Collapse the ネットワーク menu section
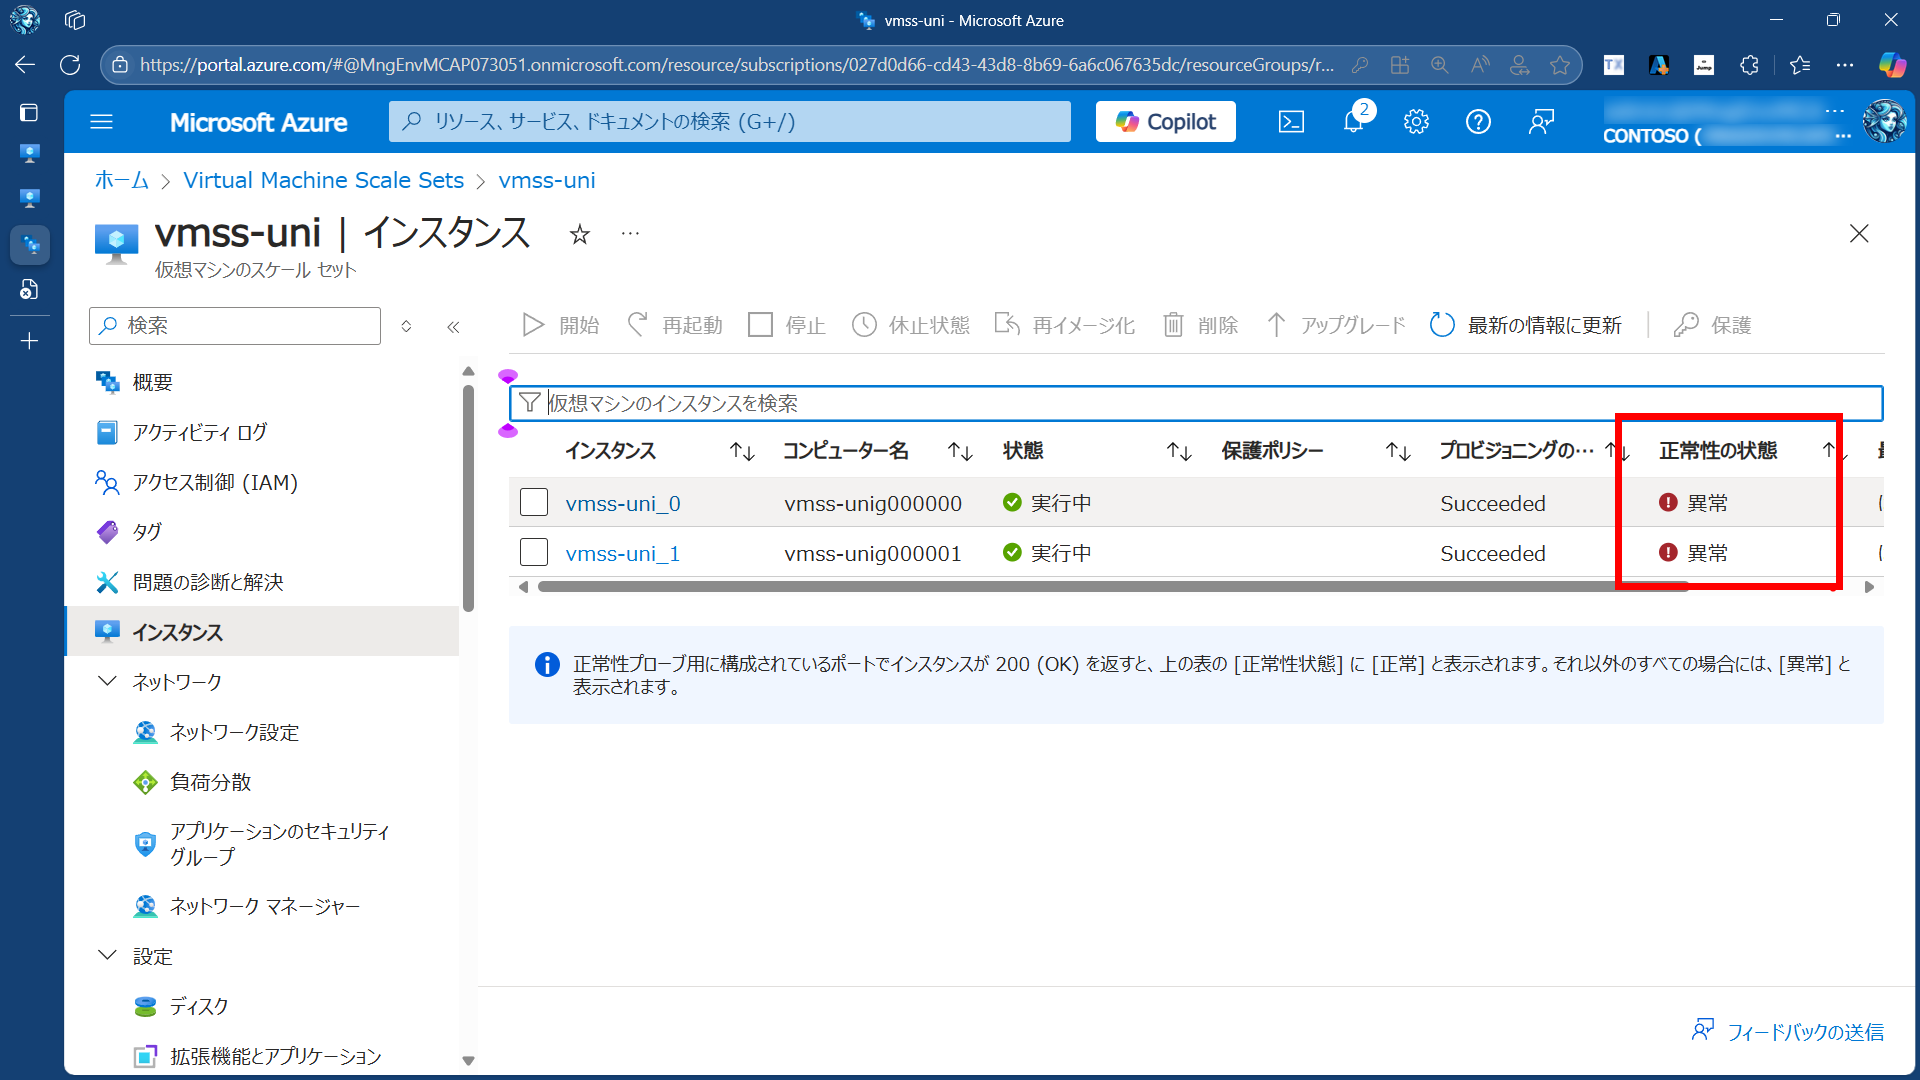Image resolution: width=1920 pixels, height=1080 pixels. pos(107,681)
